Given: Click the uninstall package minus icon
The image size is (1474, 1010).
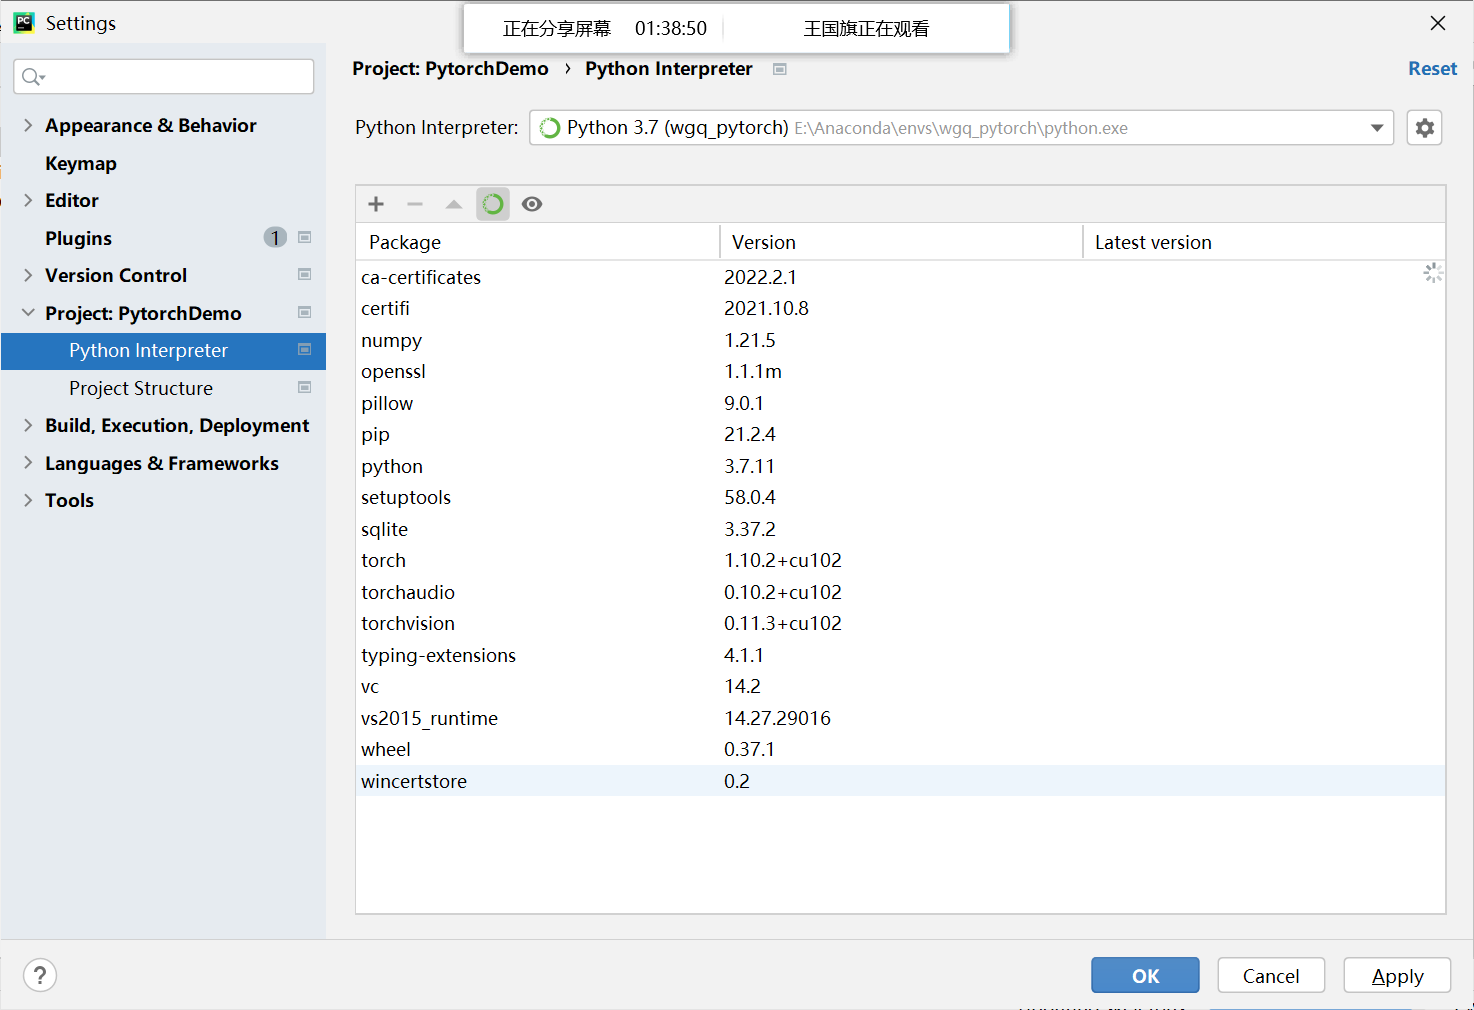Looking at the screenshot, I should pyautogui.click(x=415, y=204).
